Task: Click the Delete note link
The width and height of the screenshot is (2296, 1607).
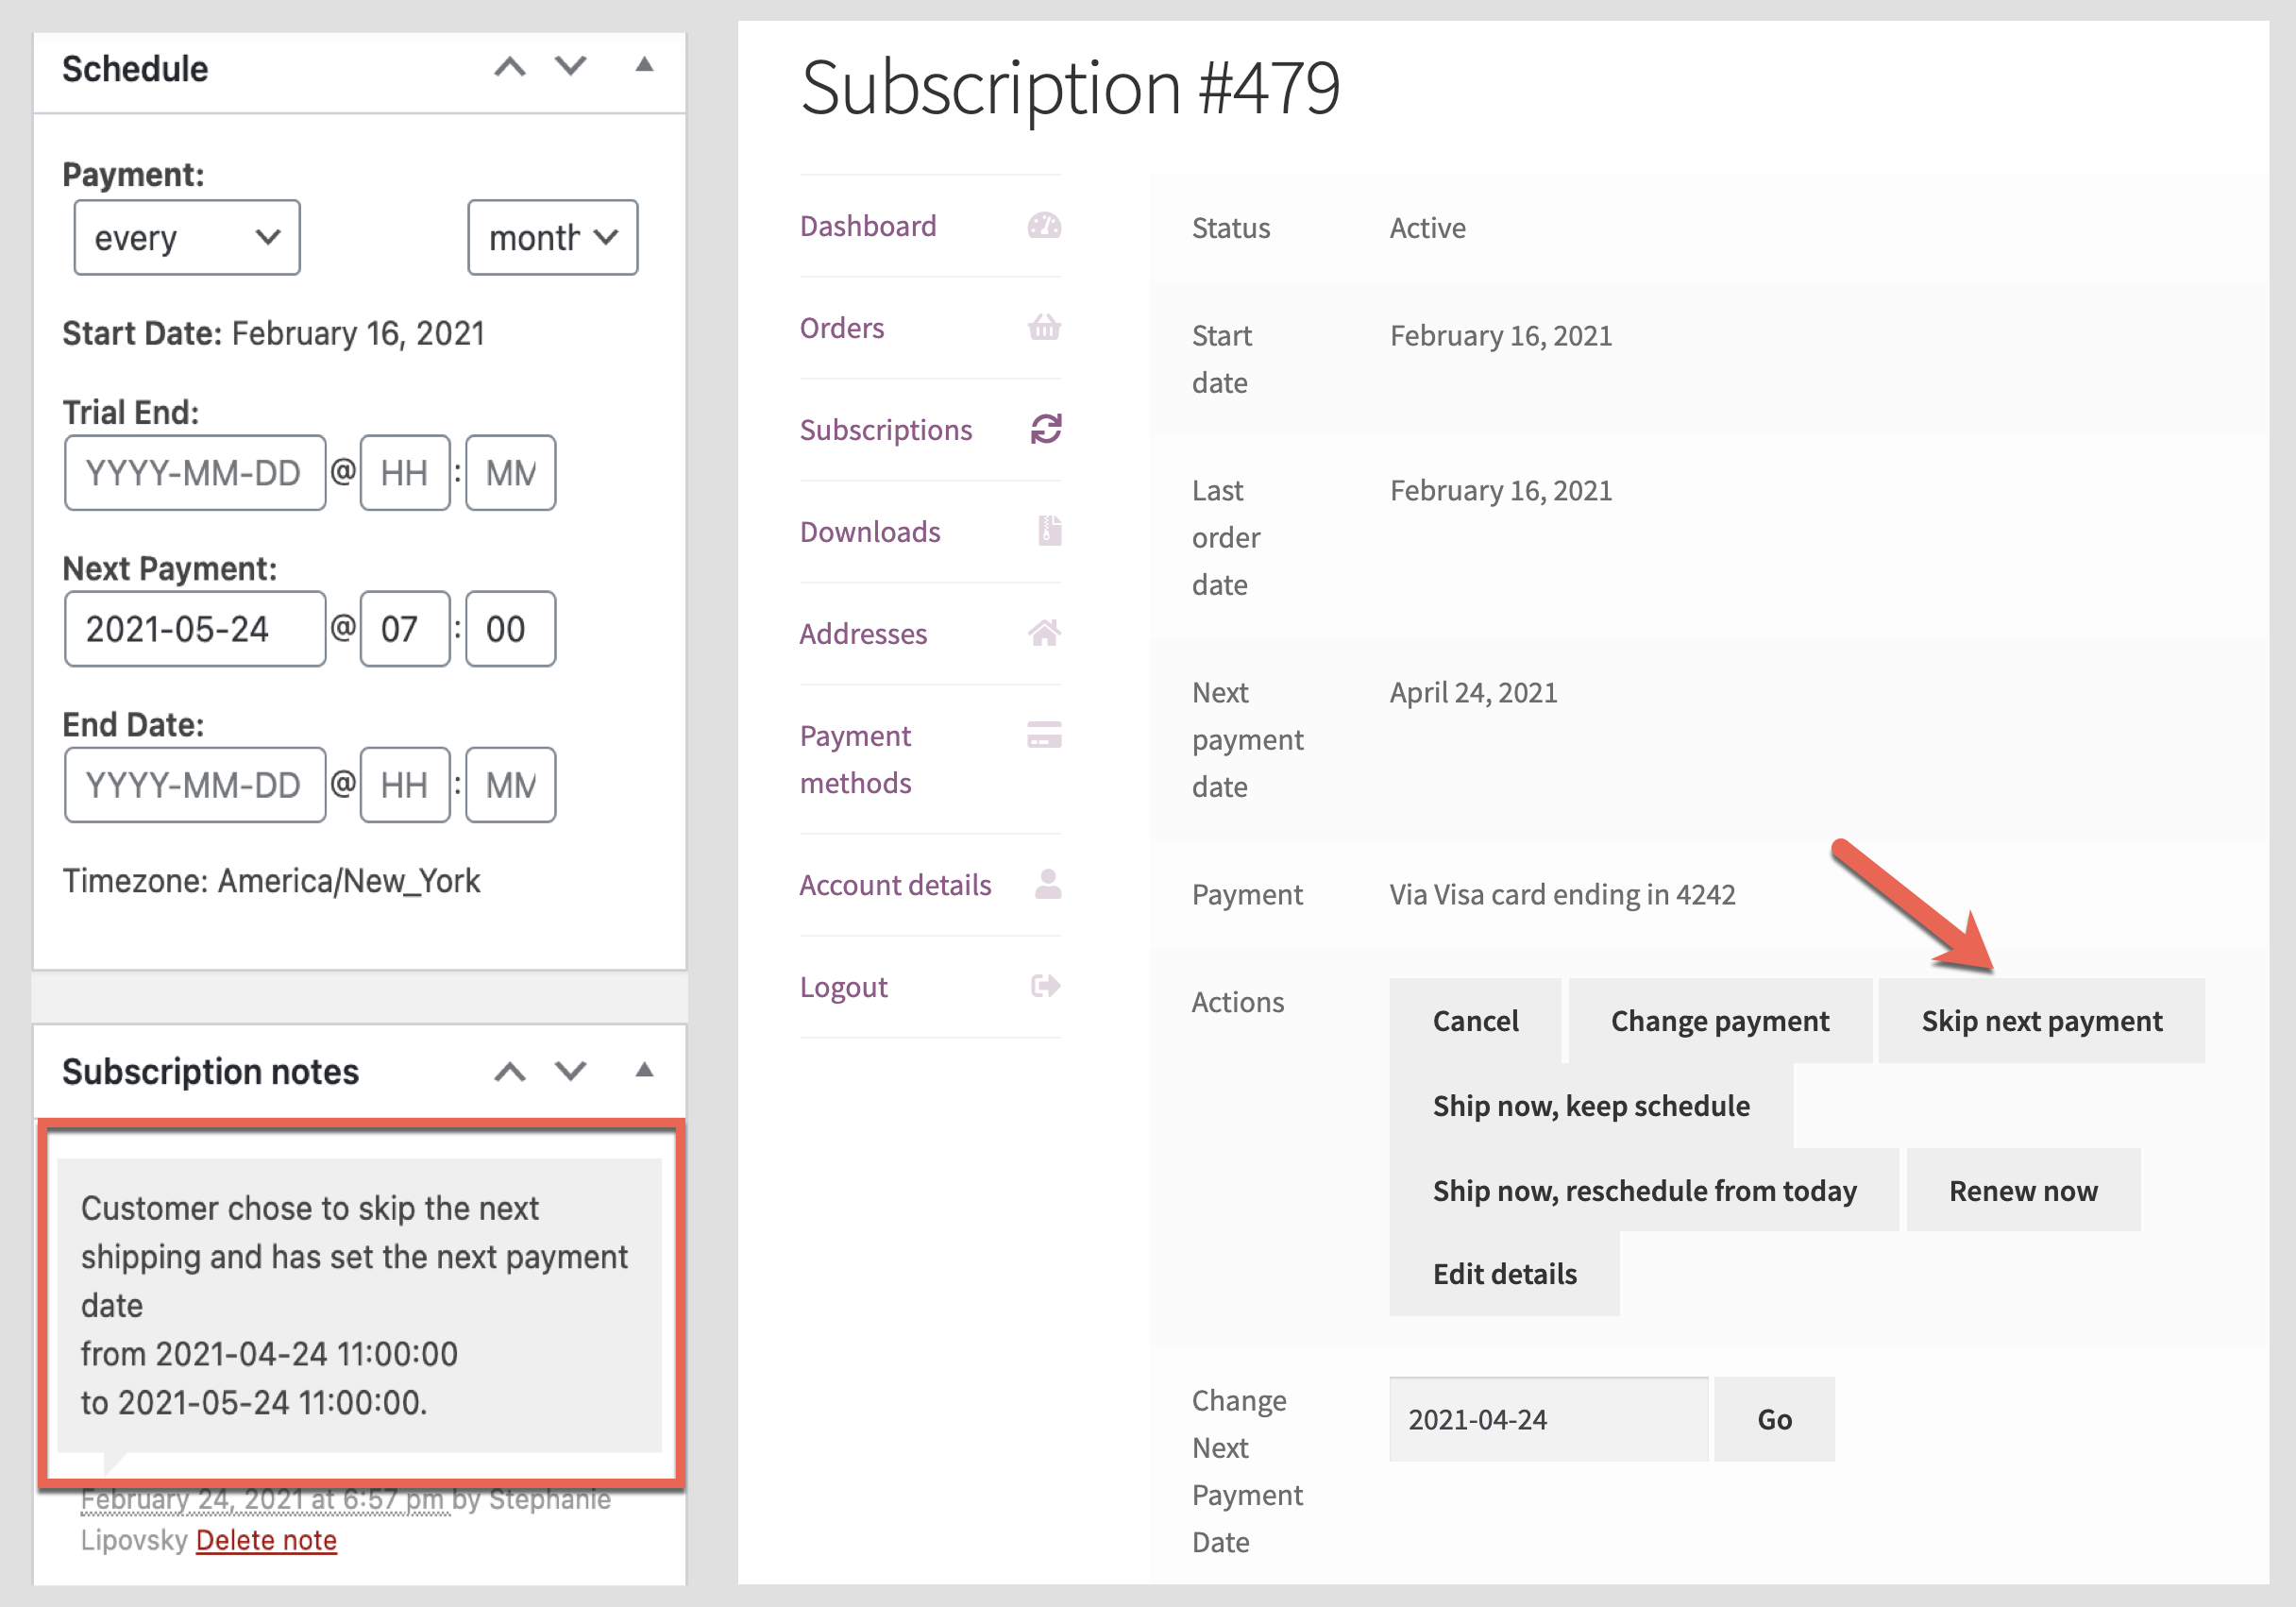Action: 266,1540
